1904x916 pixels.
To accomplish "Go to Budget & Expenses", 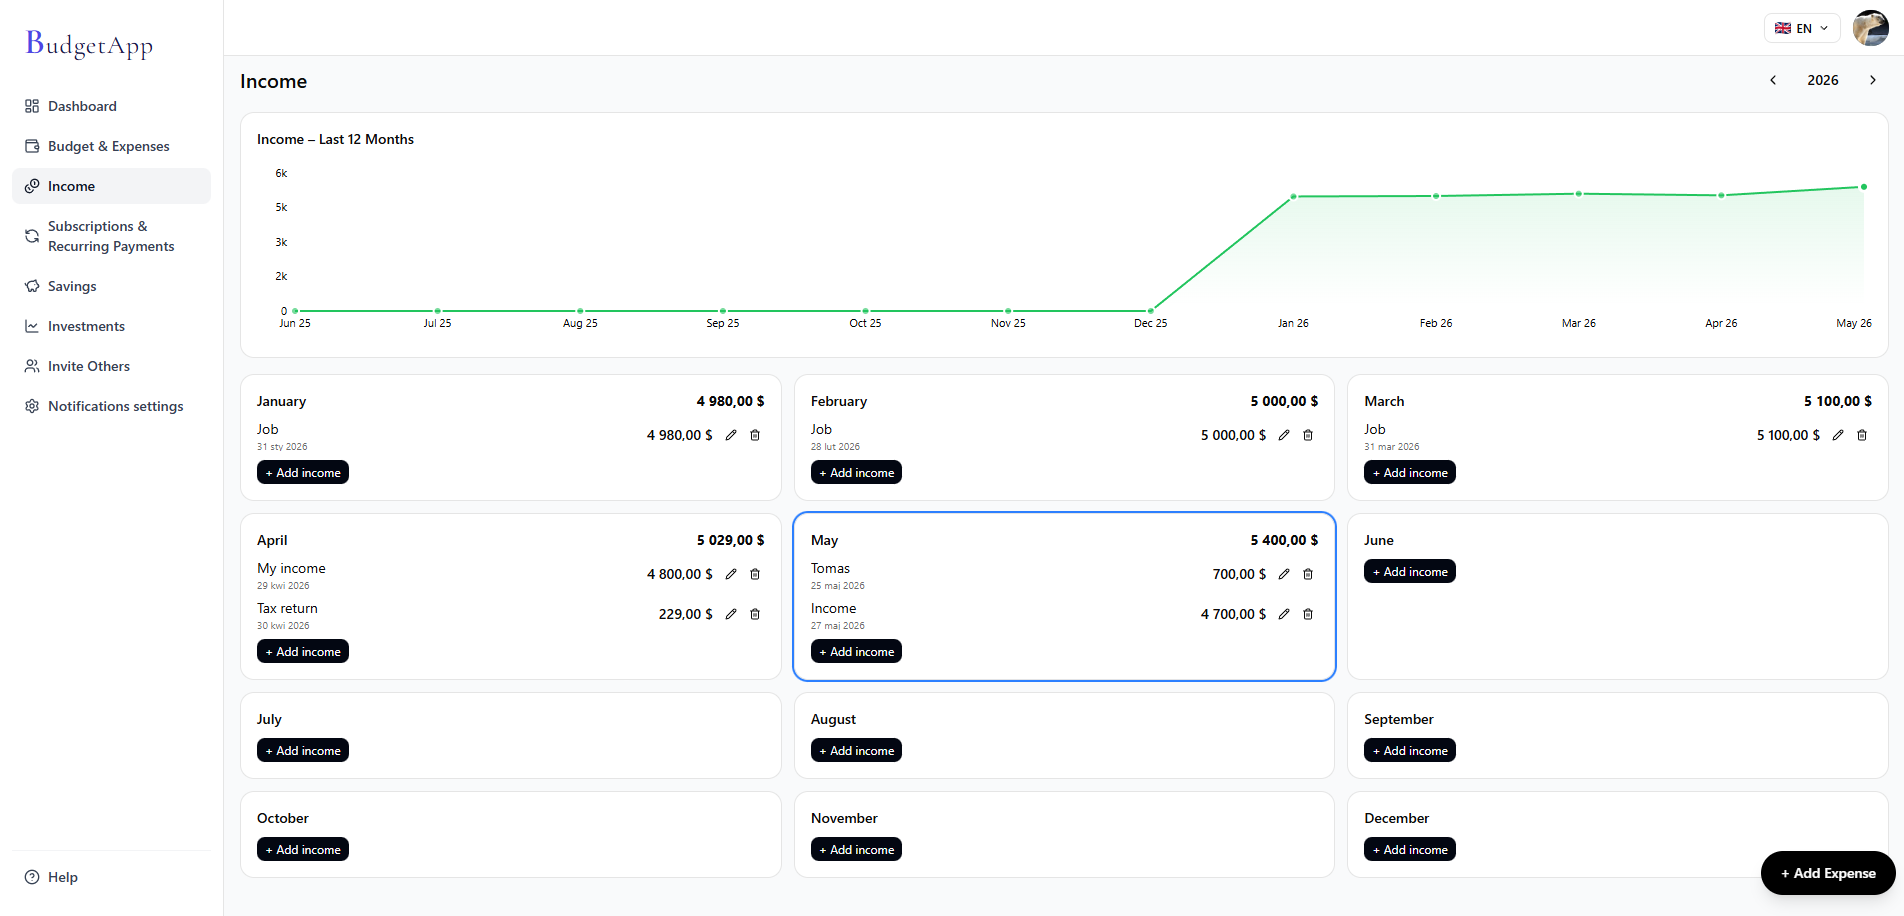I will click(111, 146).
